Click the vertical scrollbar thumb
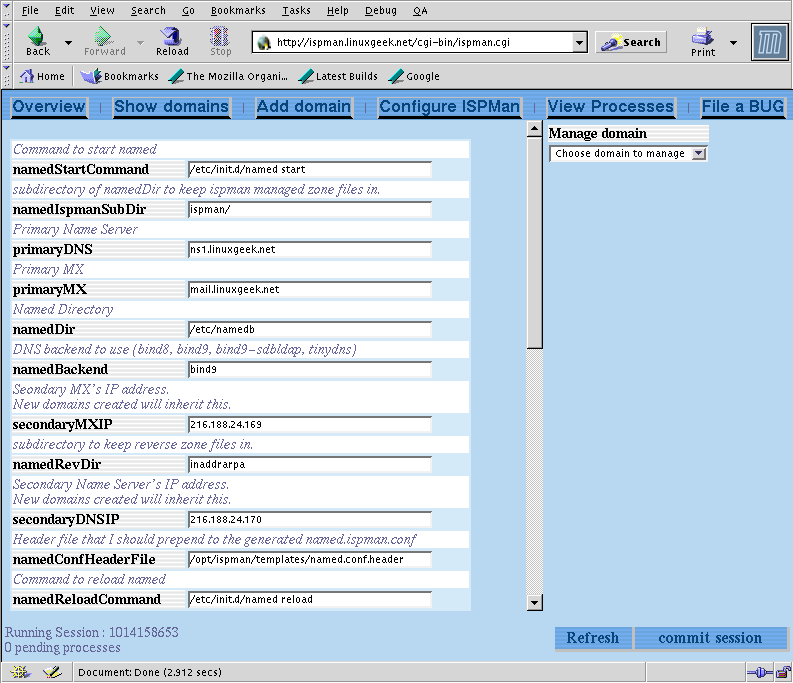Screen dimensions: 793x683 (535, 243)
